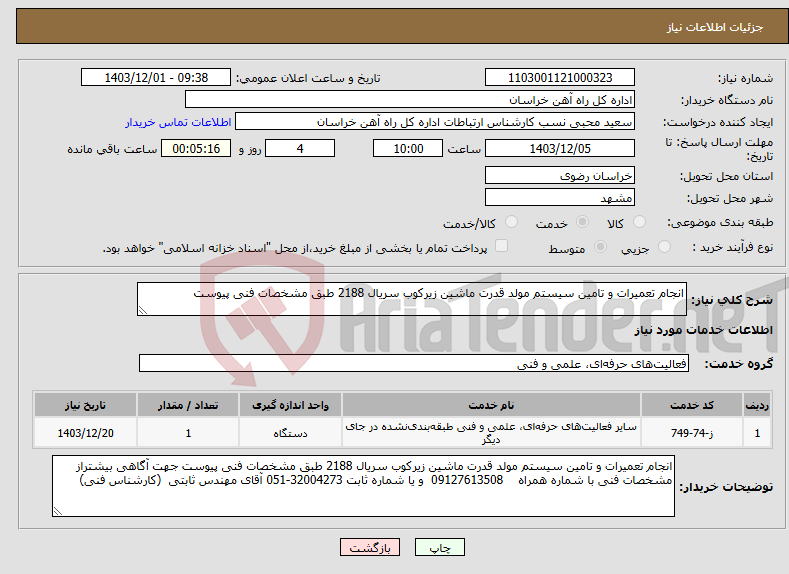Click the announcement date field 1403/12/01 - 09:38
789x574 pixels.
[156, 77]
